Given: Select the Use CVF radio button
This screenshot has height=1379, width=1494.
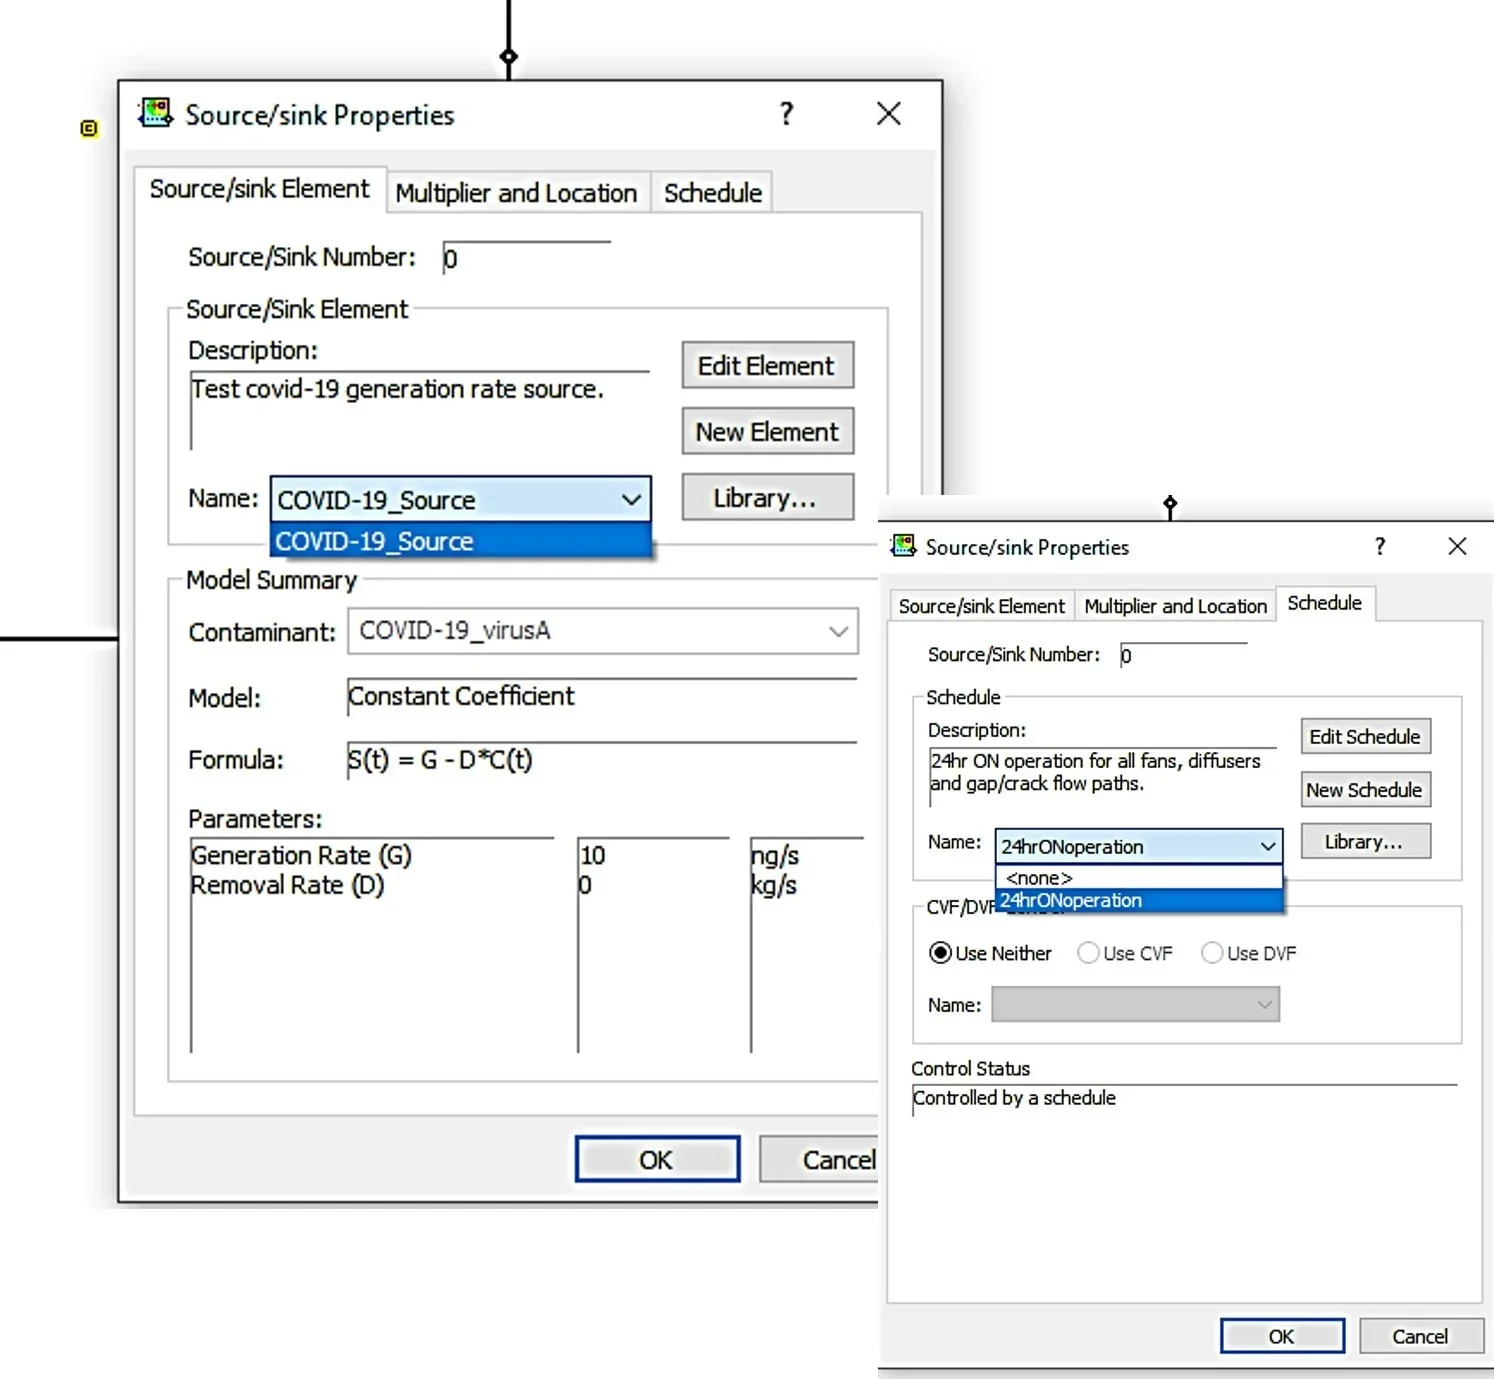Looking at the screenshot, I should [x=1088, y=952].
